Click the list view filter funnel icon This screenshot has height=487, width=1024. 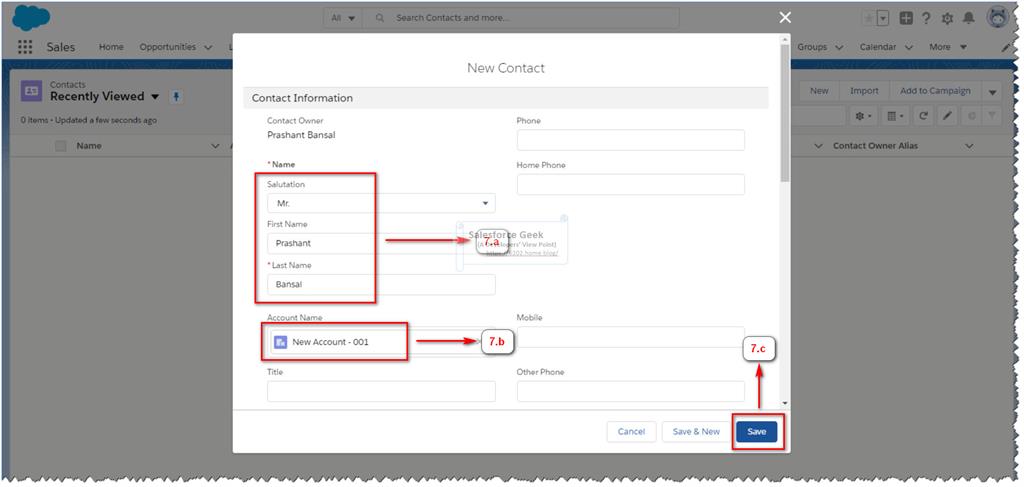(x=992, y=116)
